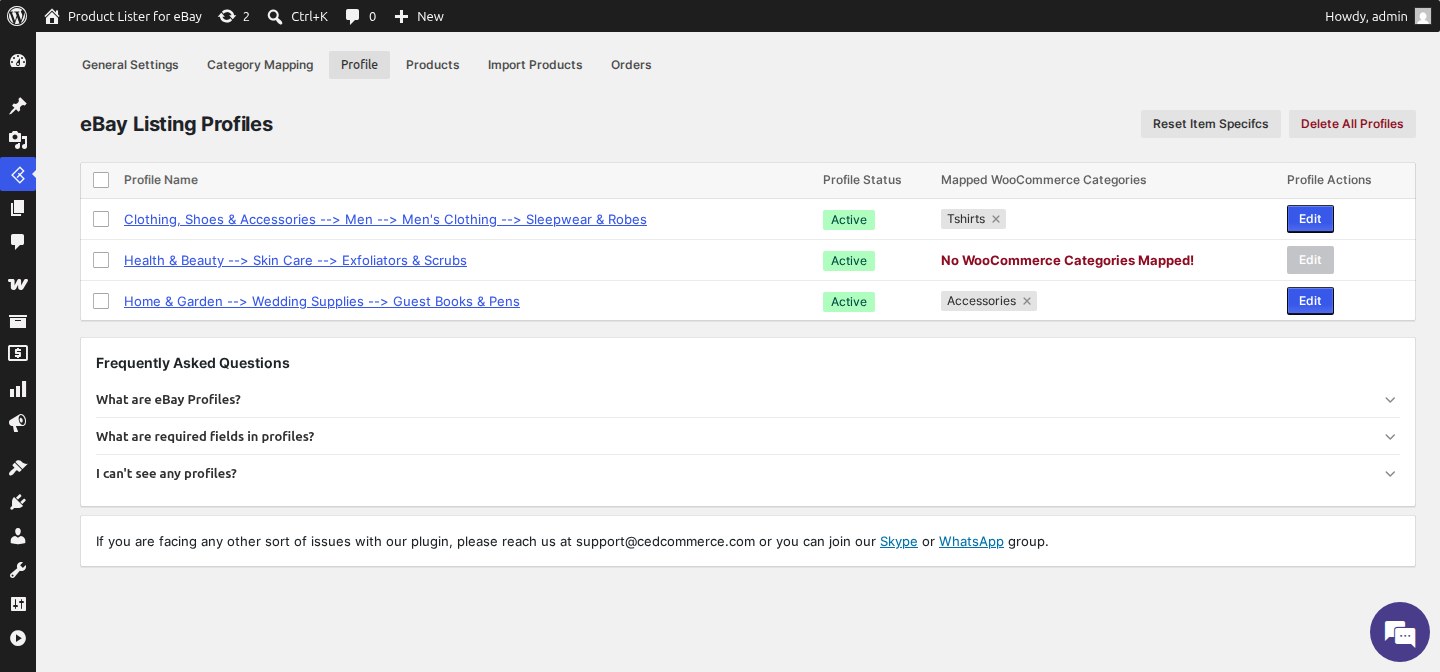This screenshot has width=1440, height=672.
Task: Check the Sleepwear & Robes profile checkbox
Action: pos(101,219)
